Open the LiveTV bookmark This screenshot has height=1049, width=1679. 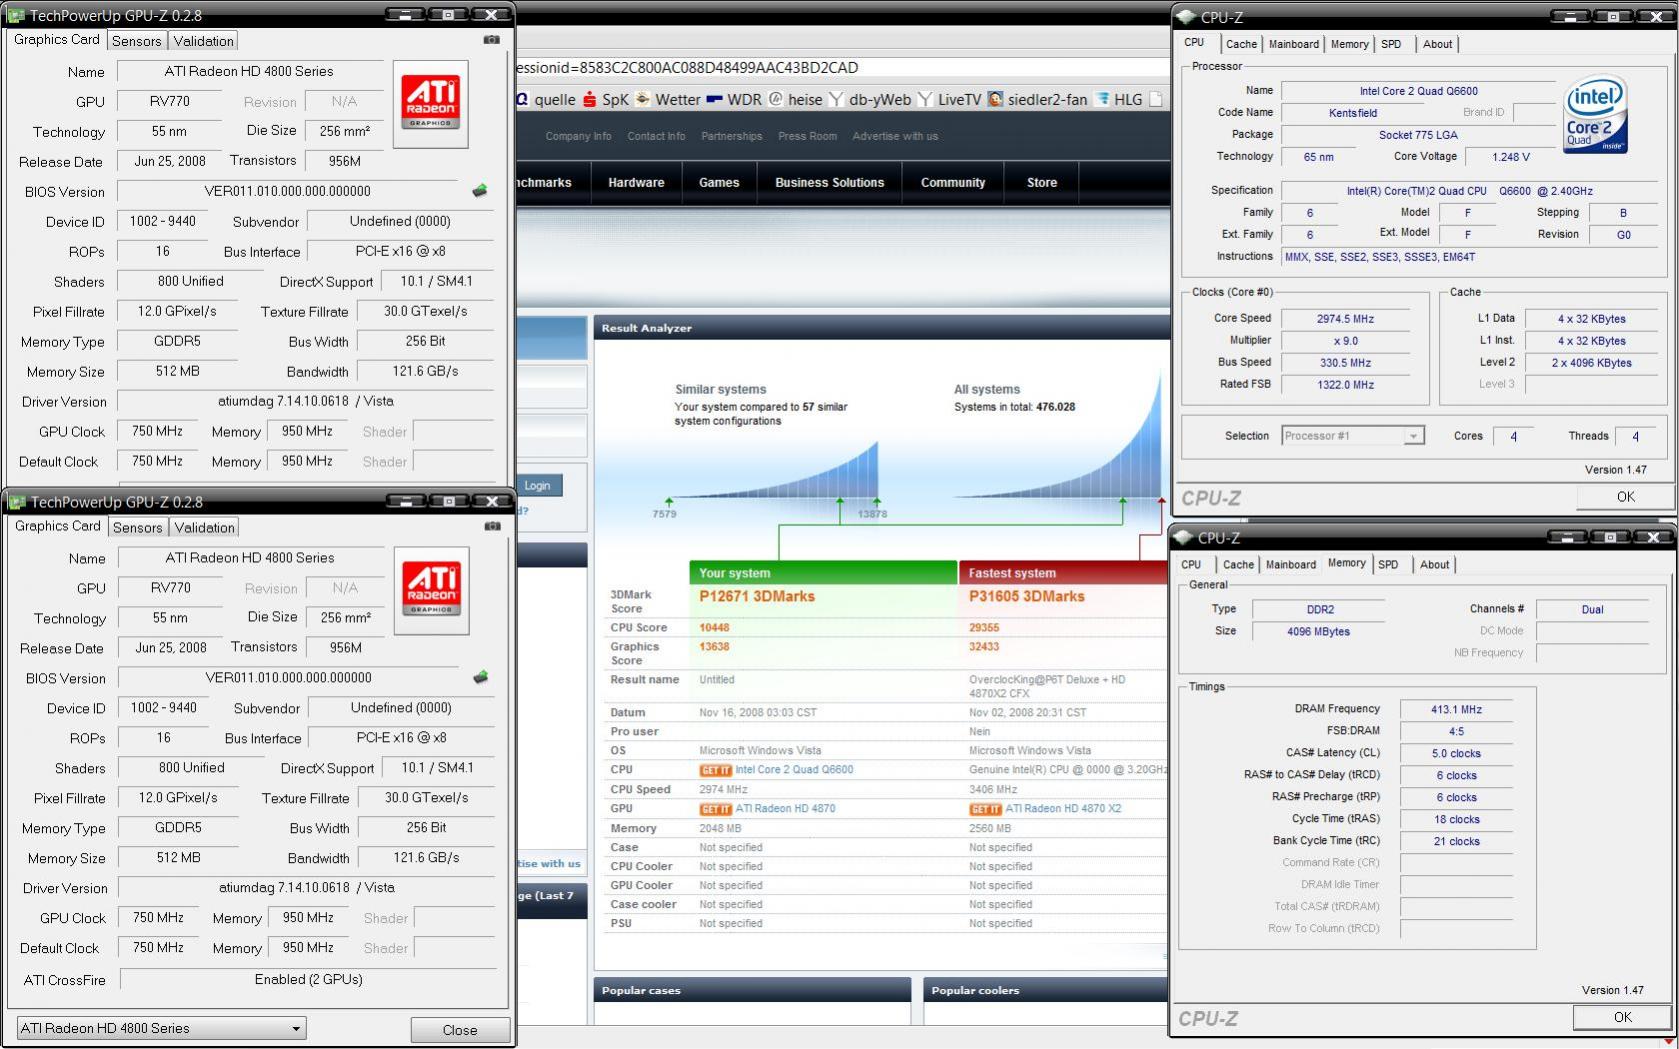(x=949, y=99)
